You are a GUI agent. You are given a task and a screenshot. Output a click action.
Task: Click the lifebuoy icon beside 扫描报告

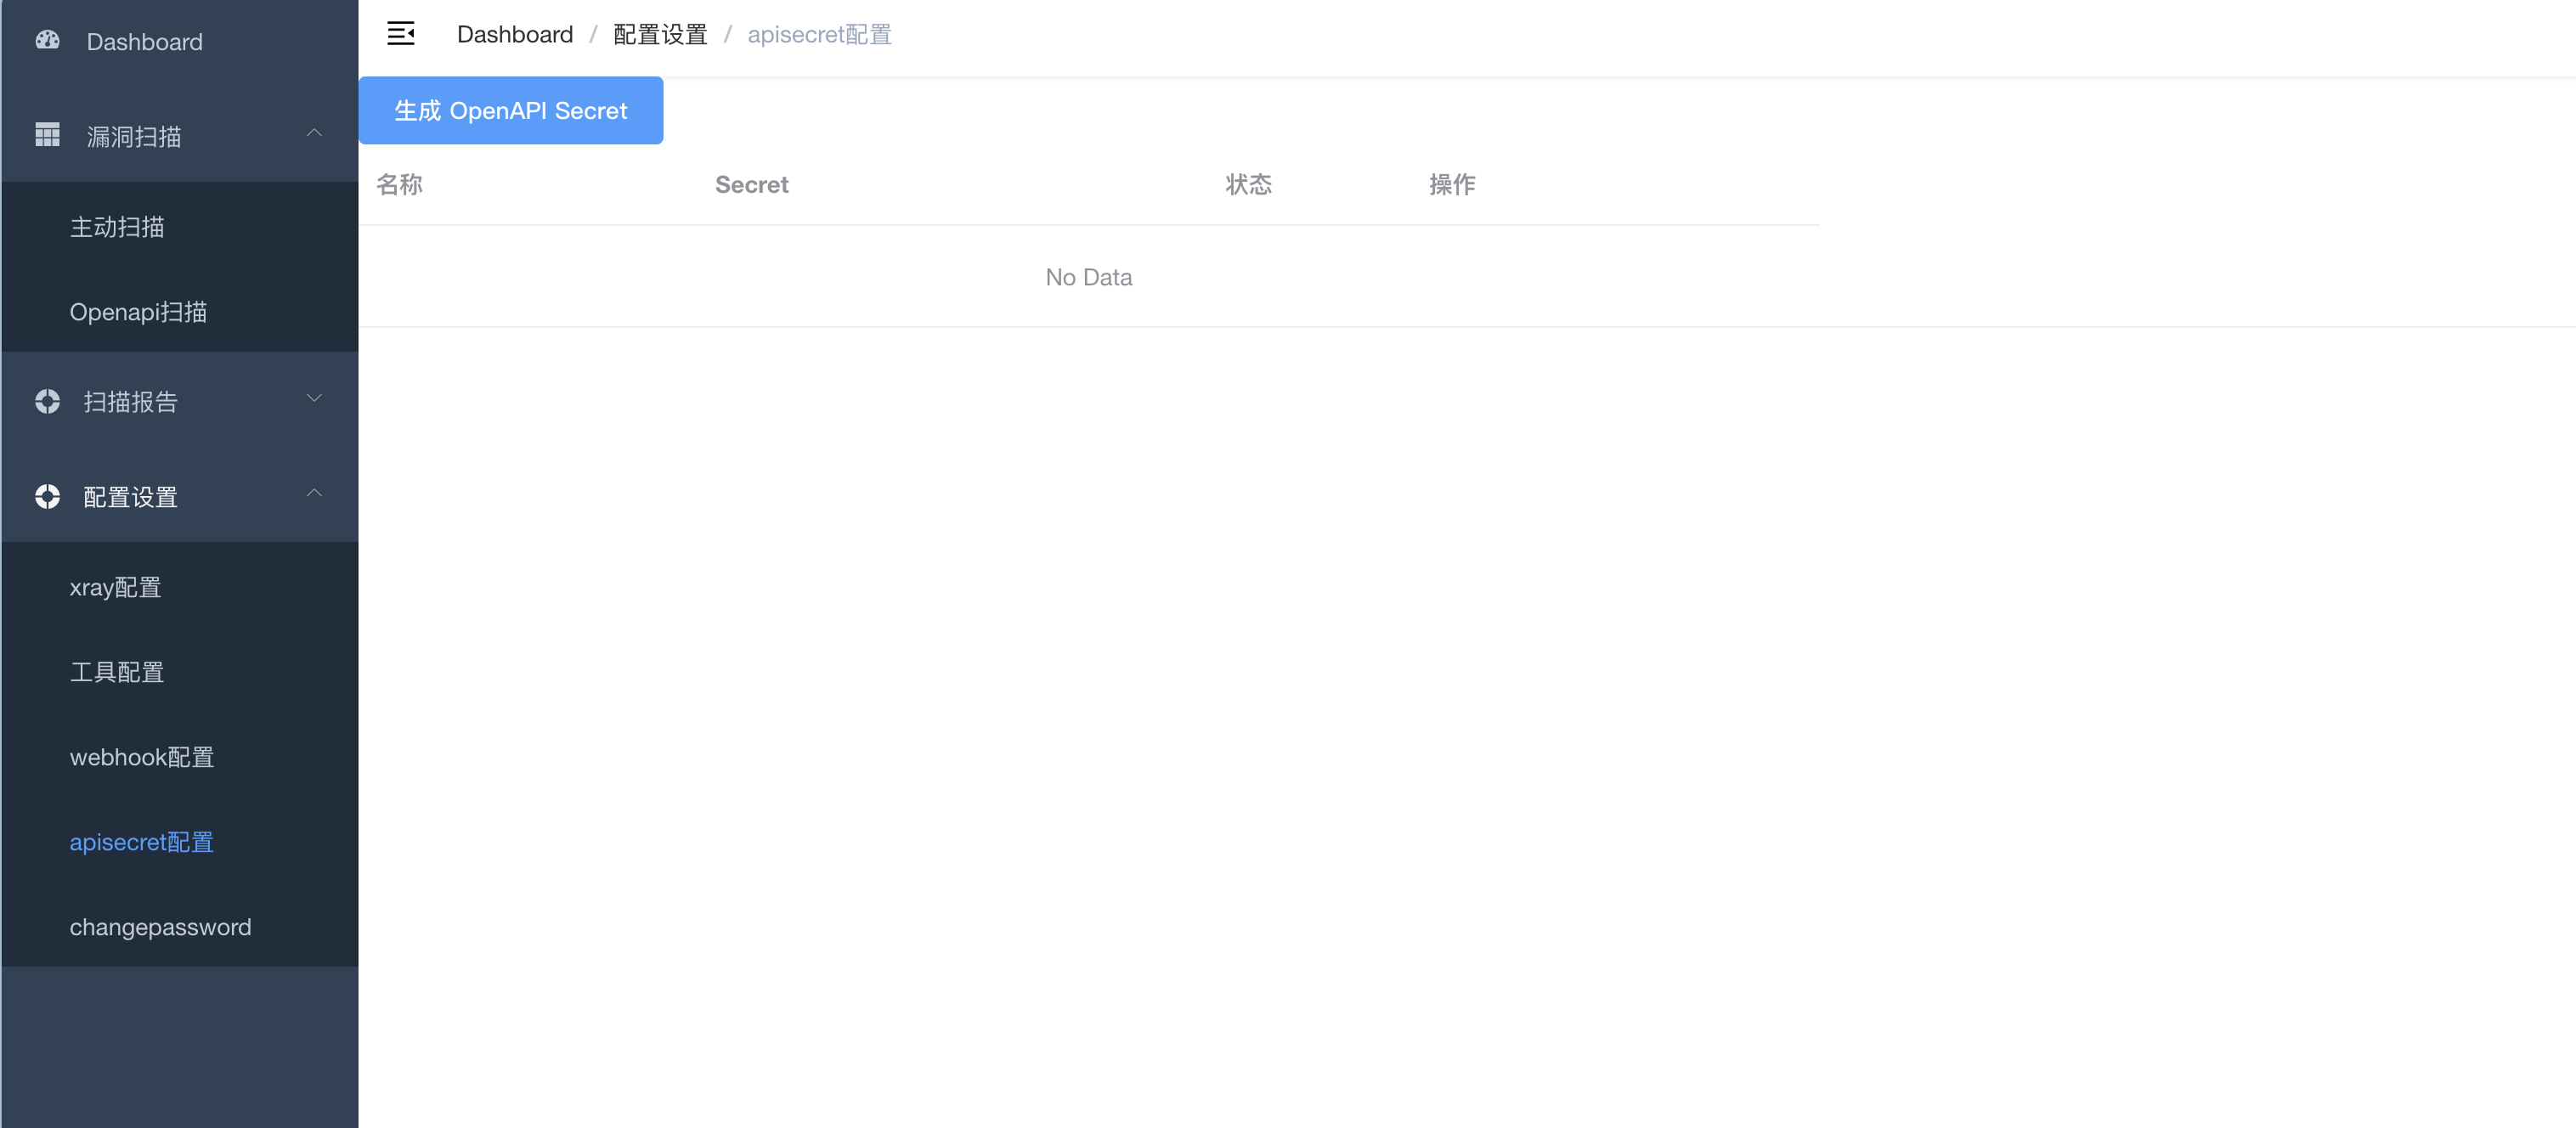coord(47,401)
